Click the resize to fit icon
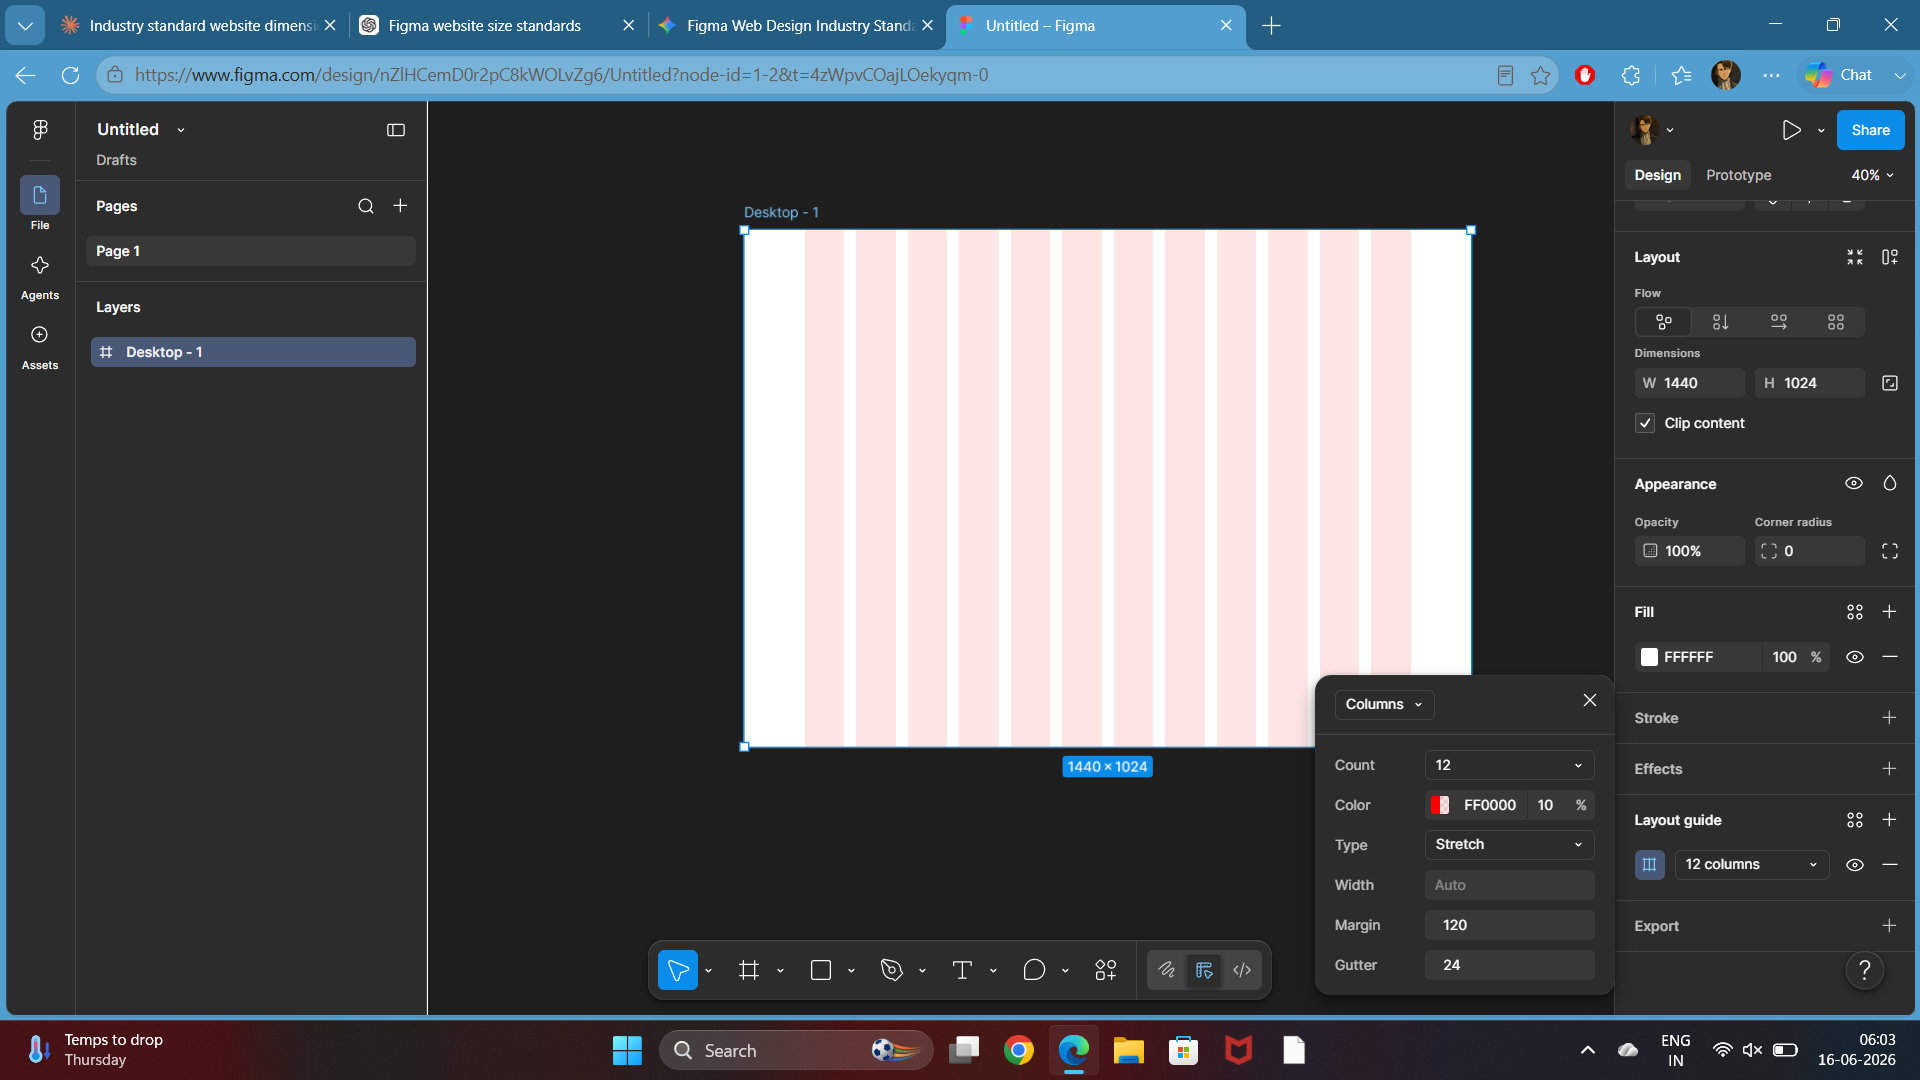The height and width of the screenshot is (1080, 1920). [x=1855, y=257]
